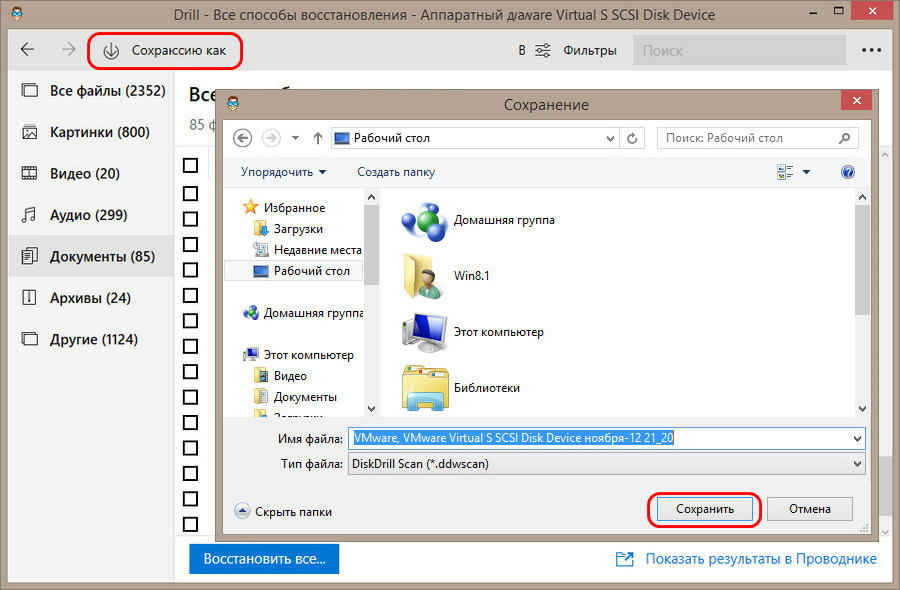Click Сохранить сессию как toolbar button
The height and width of the screenshot is (590, 900).
(165, 51)
